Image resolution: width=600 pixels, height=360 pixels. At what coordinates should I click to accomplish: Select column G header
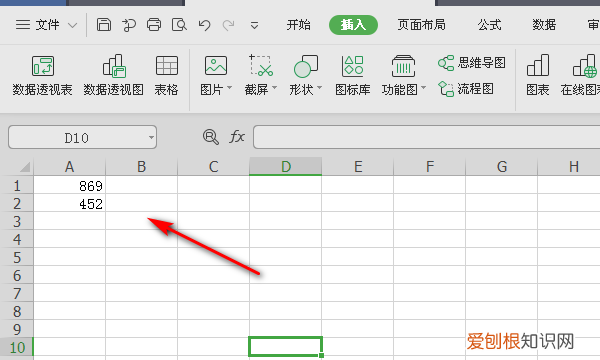(x=502, y=167)
